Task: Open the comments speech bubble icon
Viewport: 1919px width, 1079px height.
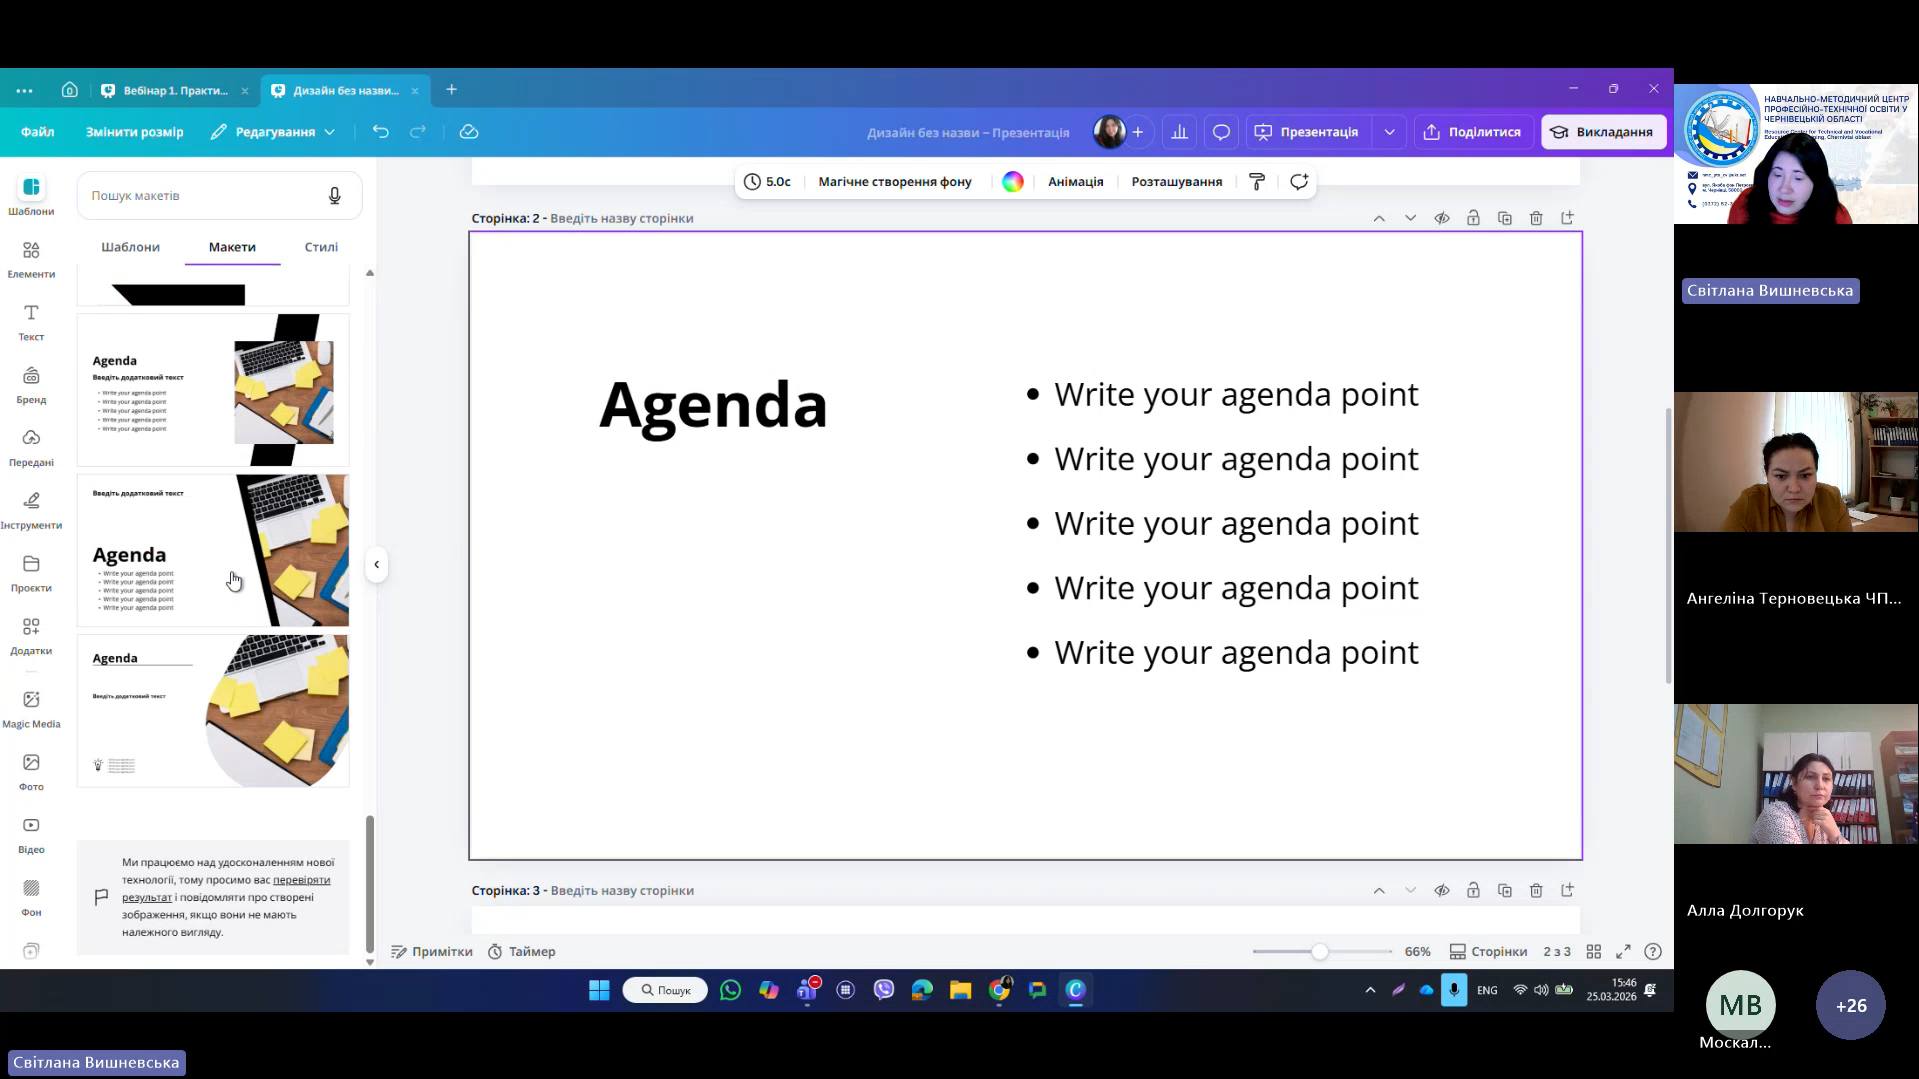Action: [1221, 132]
